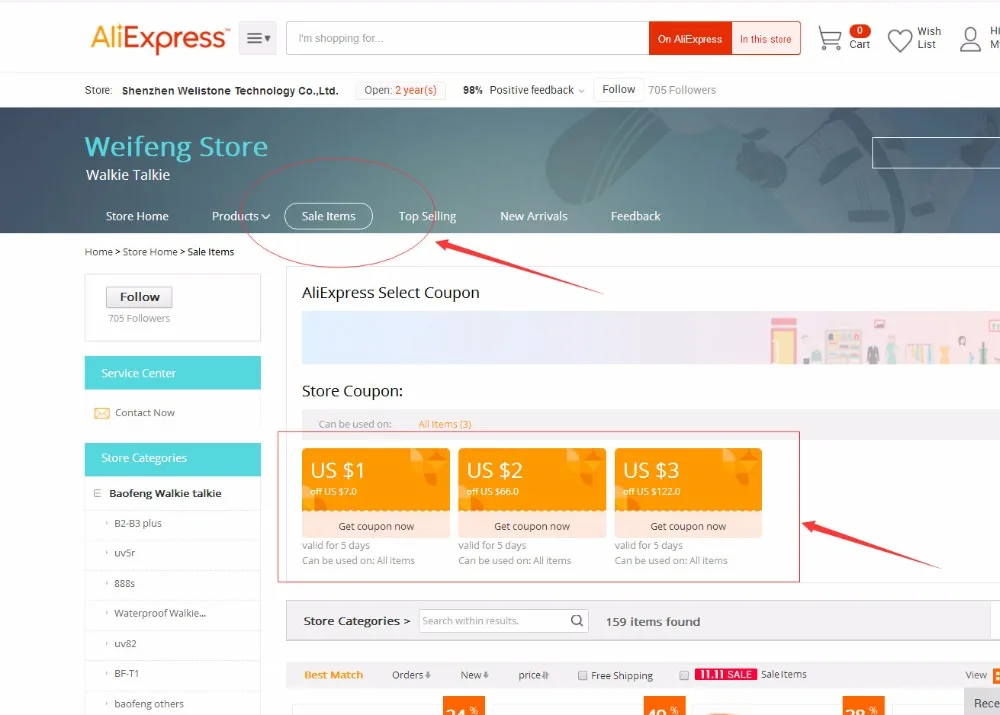This screenshot has height=715, width=1000.
Task: Click the Contact Now link
Action: tap(145, 413)
